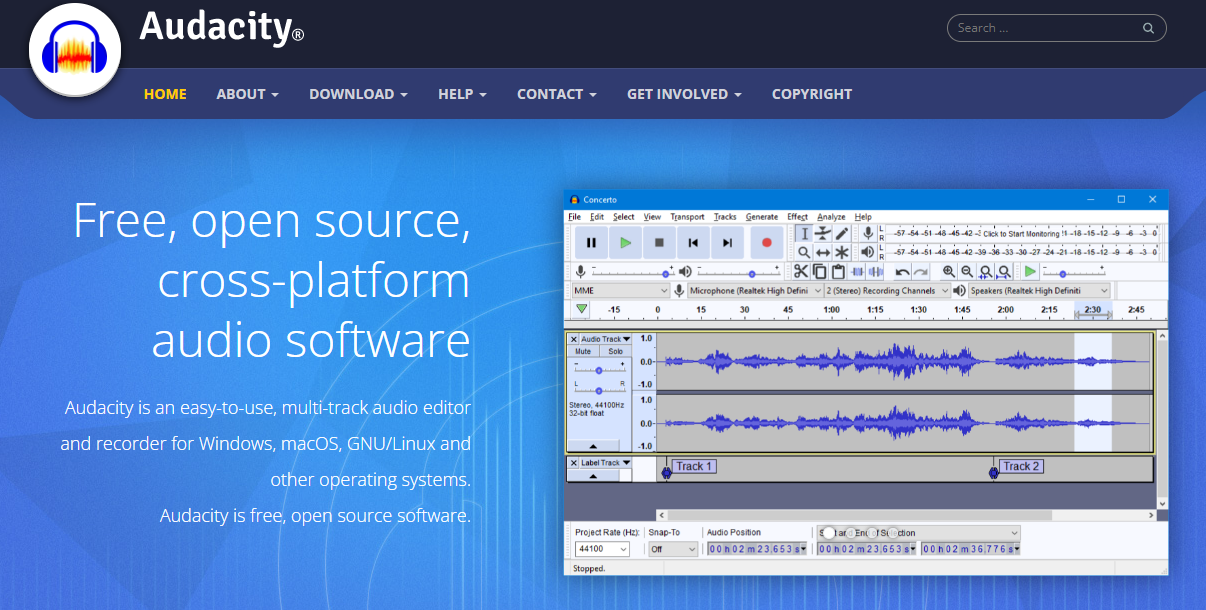1206x610 pixels.
Task: Expand the DOWNLOAD navigation menu
Action: [358, 94]
